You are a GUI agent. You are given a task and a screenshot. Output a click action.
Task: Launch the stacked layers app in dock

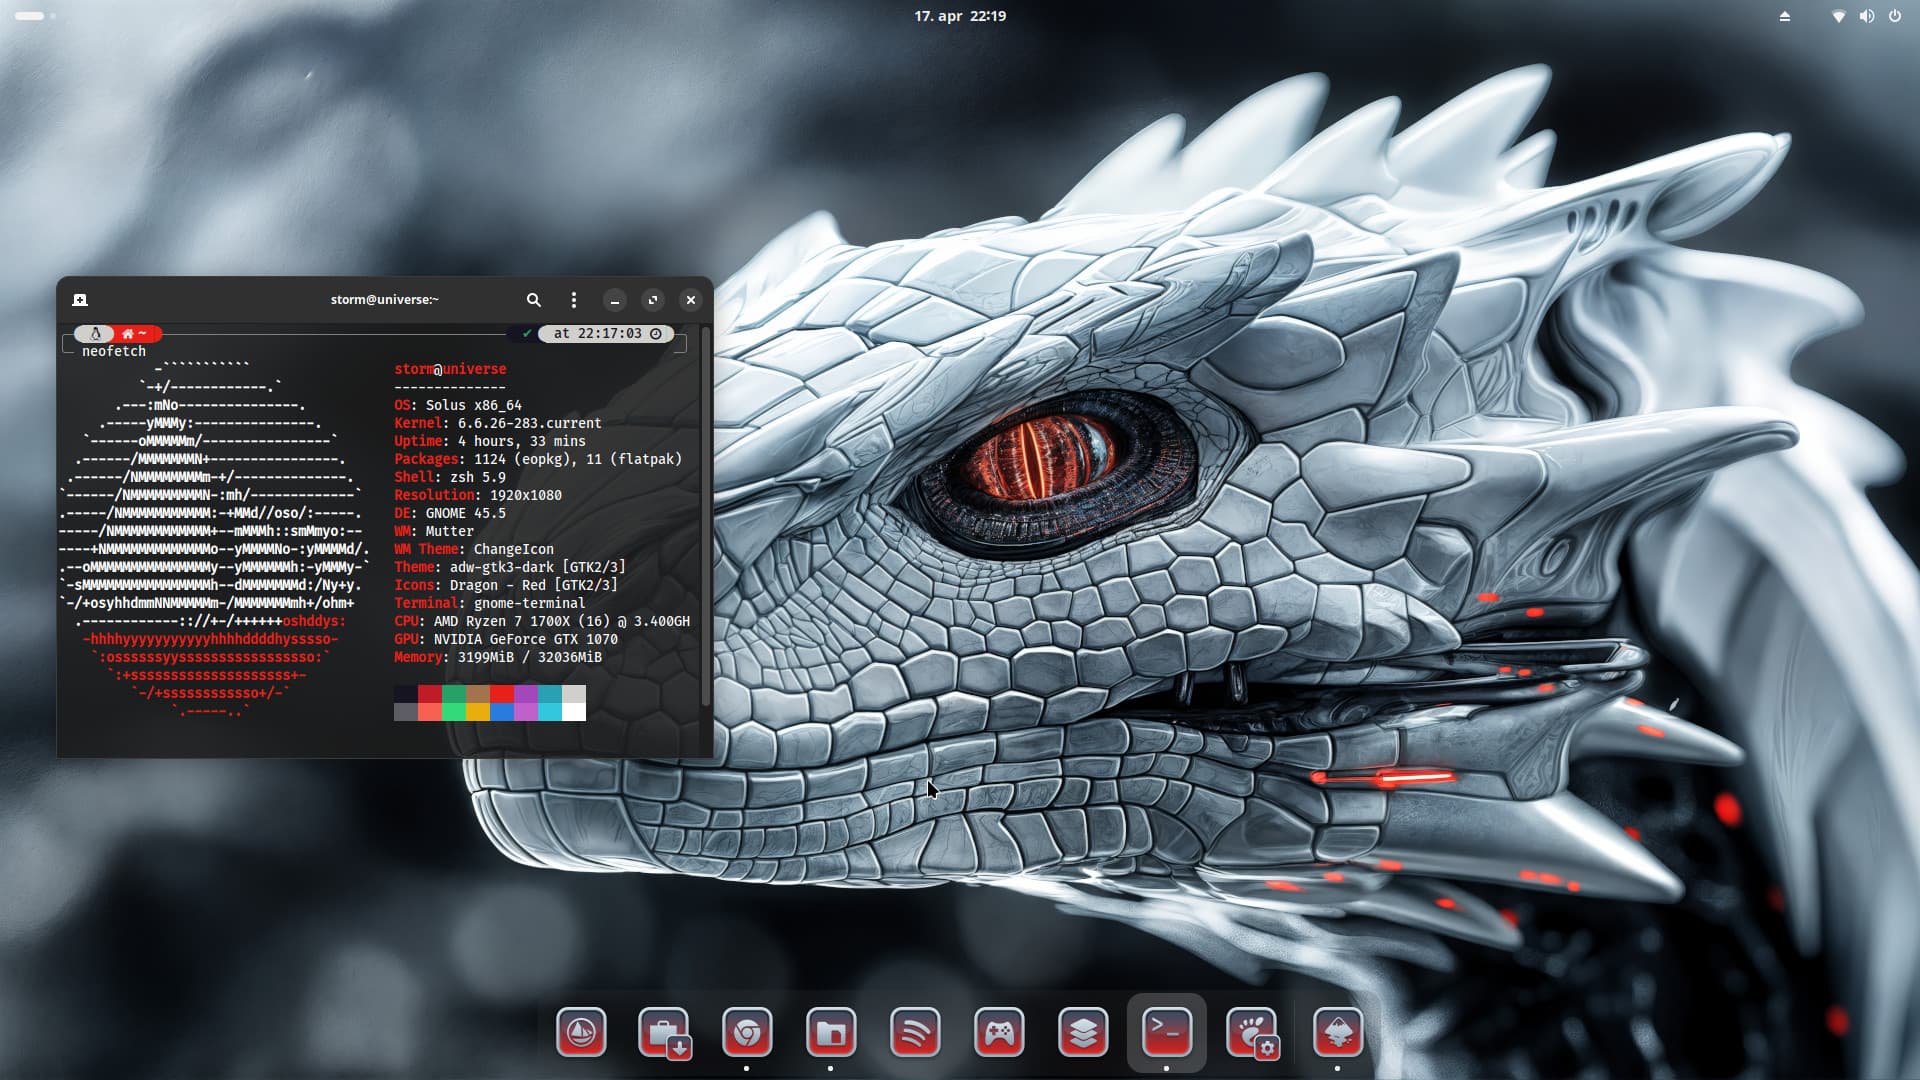(x=1083, y=1032)
